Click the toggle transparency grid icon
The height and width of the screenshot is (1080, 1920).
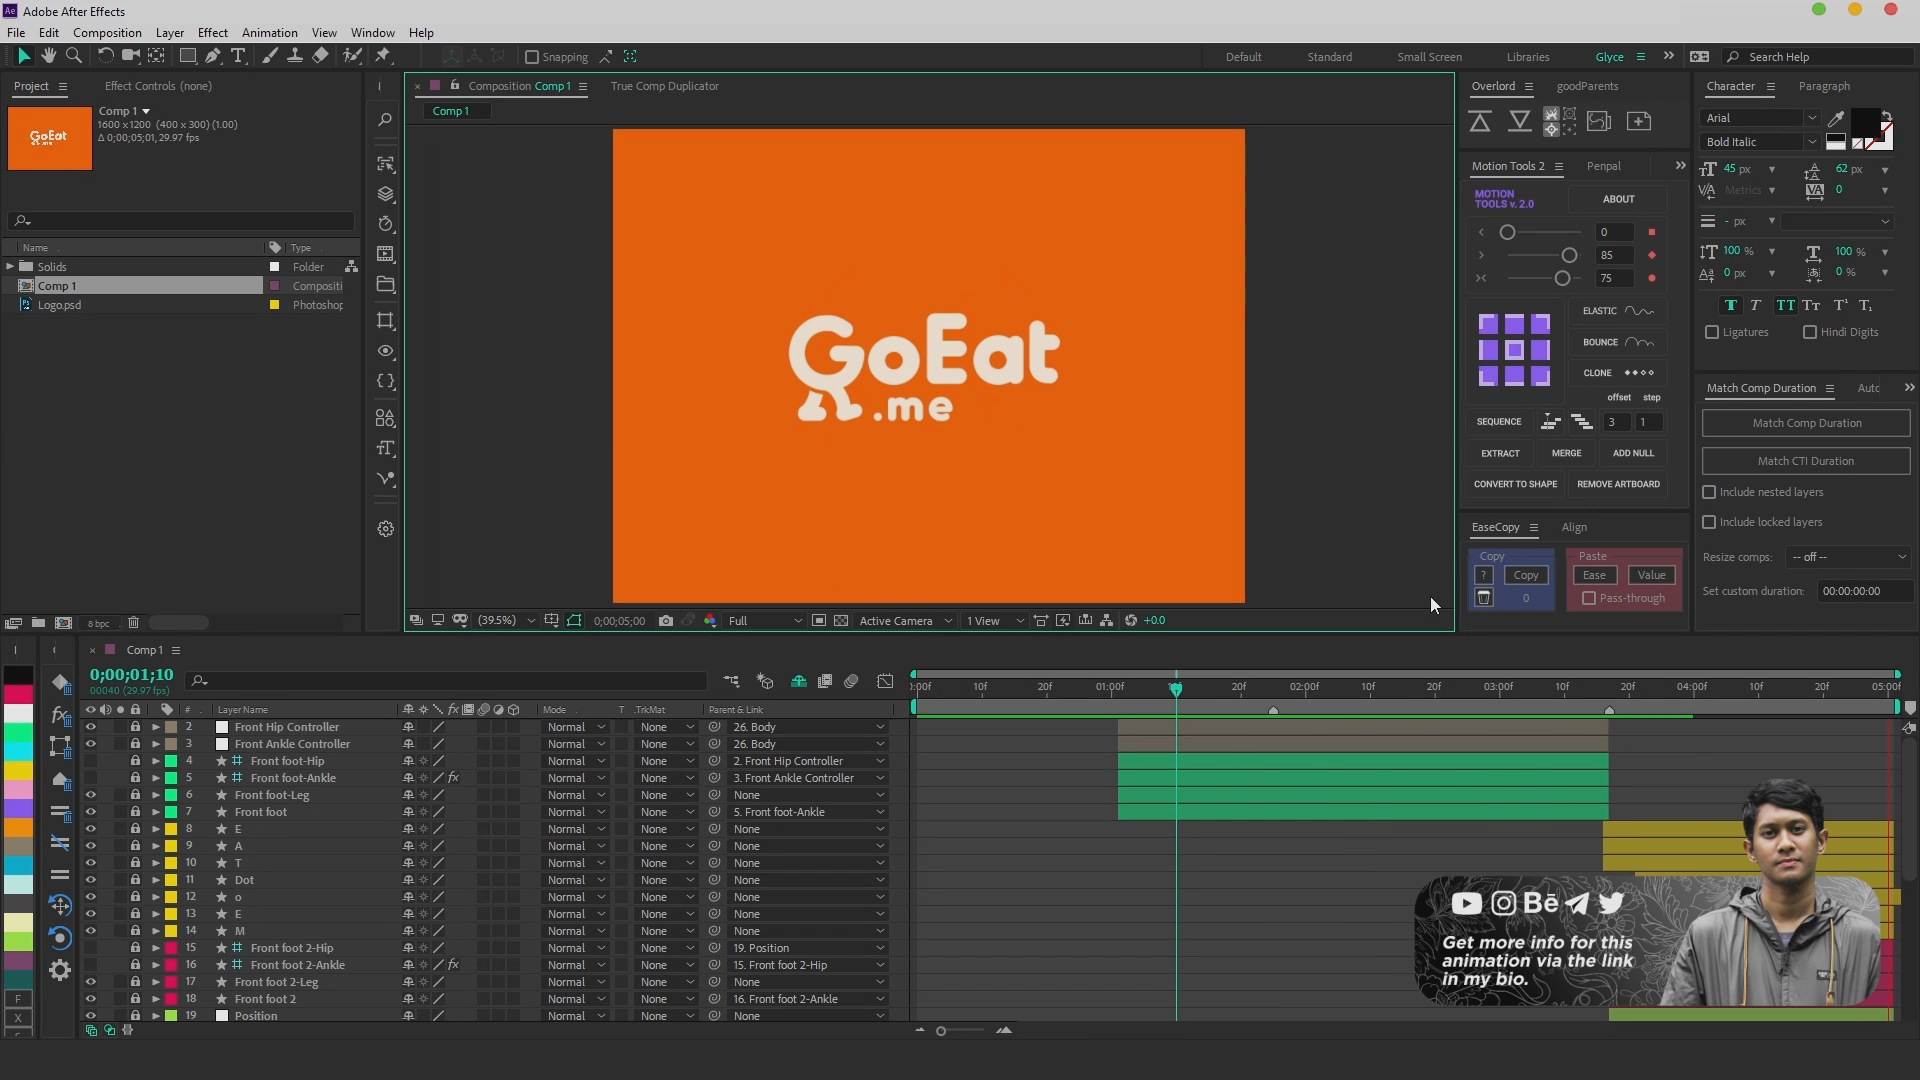[x=841, y=621]
